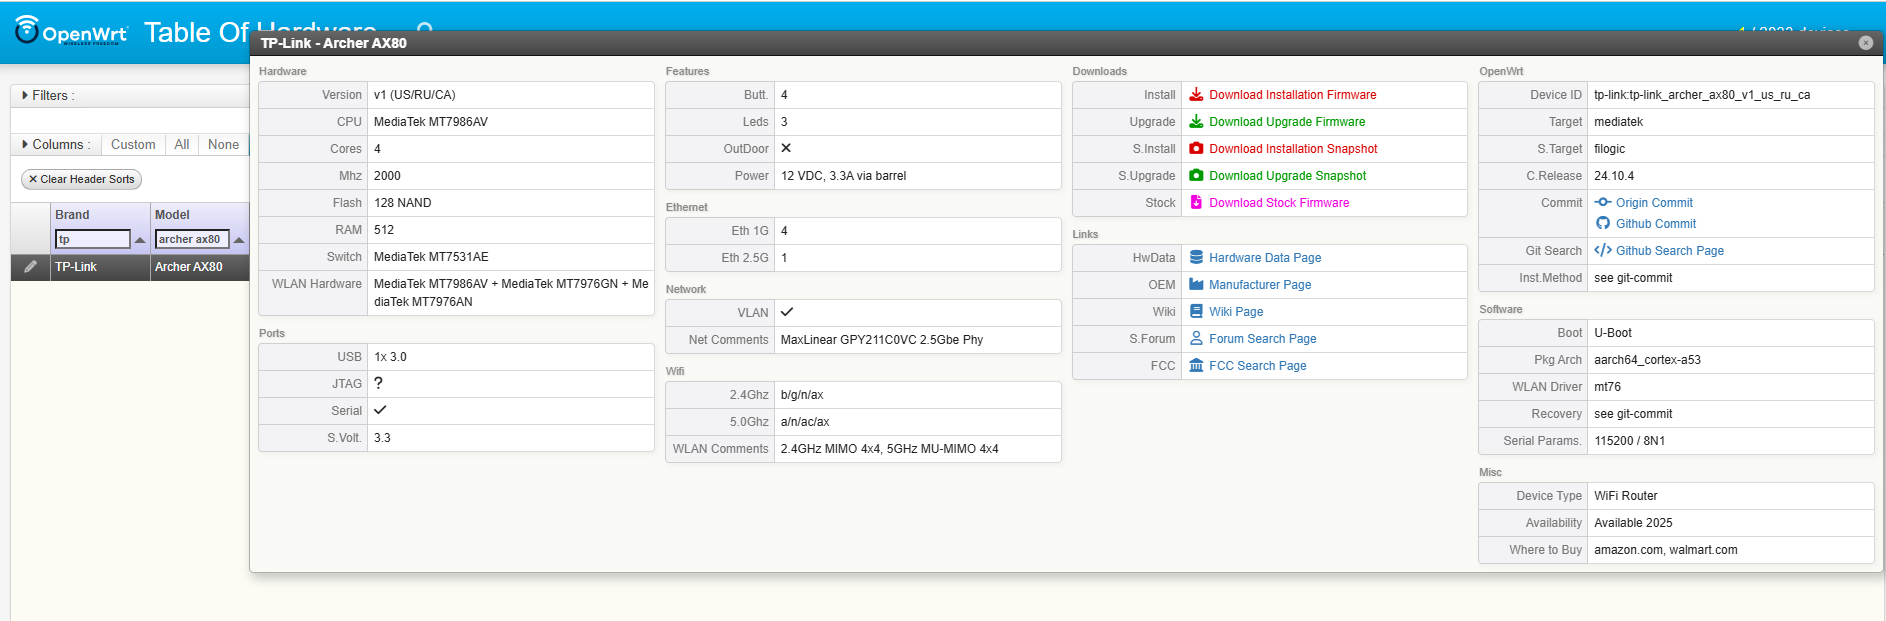
Task: Click the Stock Firmware file icon
Action: (x=1196, y=203)
